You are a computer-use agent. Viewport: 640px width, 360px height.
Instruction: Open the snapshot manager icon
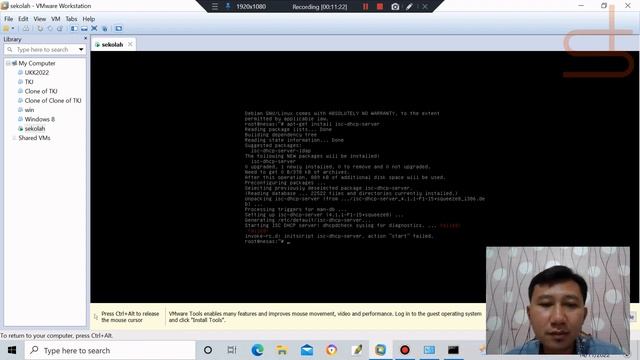(60, 29)
